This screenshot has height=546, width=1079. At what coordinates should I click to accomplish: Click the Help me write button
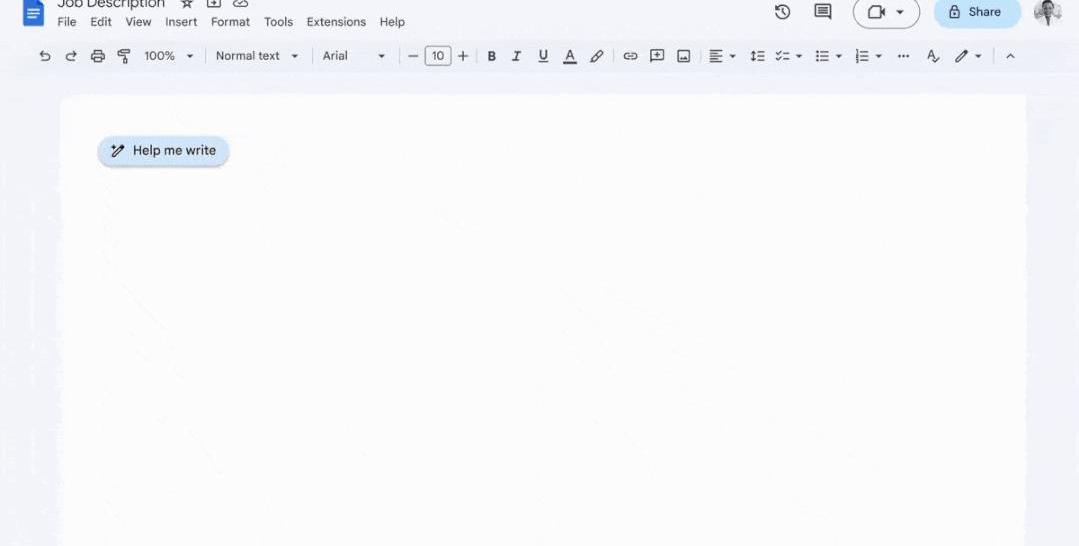163,151
